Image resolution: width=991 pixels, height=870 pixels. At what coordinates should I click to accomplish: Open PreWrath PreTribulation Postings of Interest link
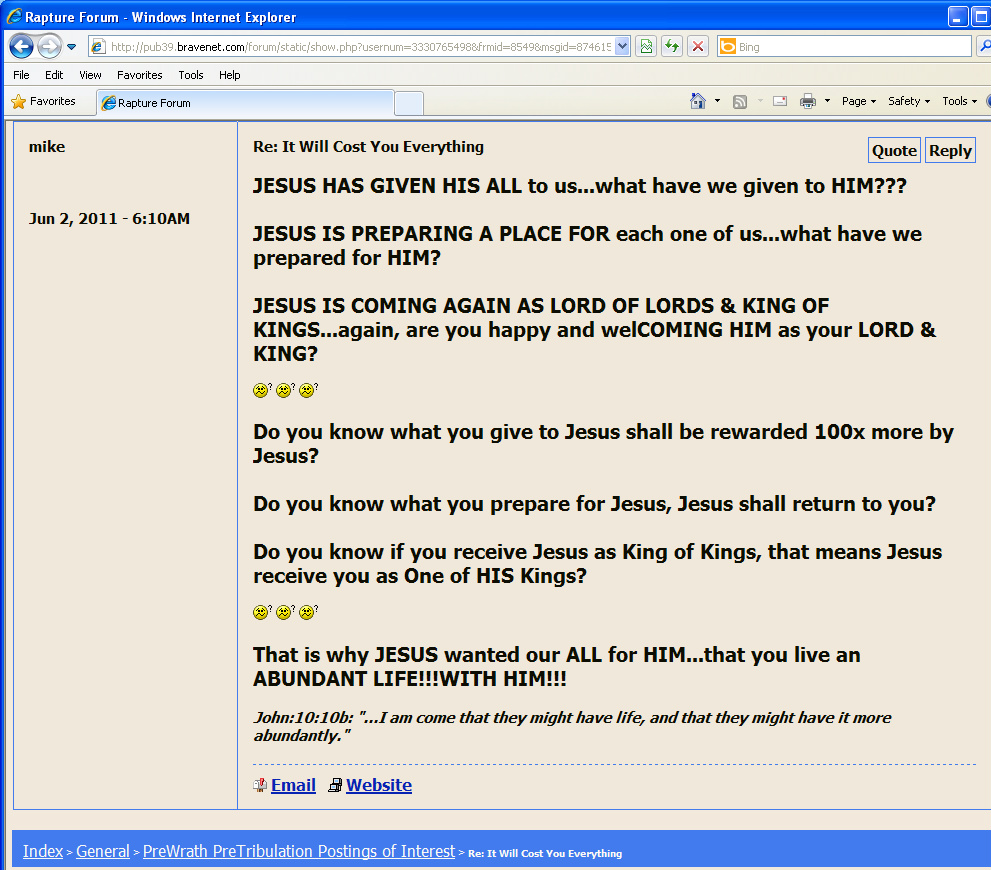(x=299, y=851)
